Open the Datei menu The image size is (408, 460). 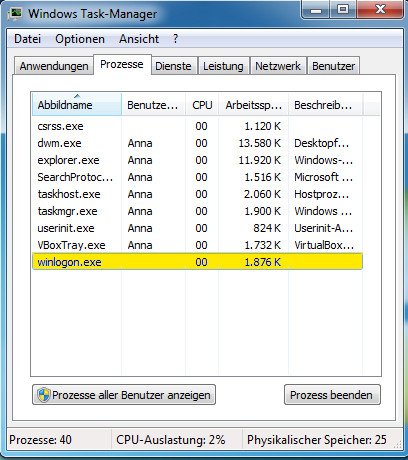coord(27,39)
